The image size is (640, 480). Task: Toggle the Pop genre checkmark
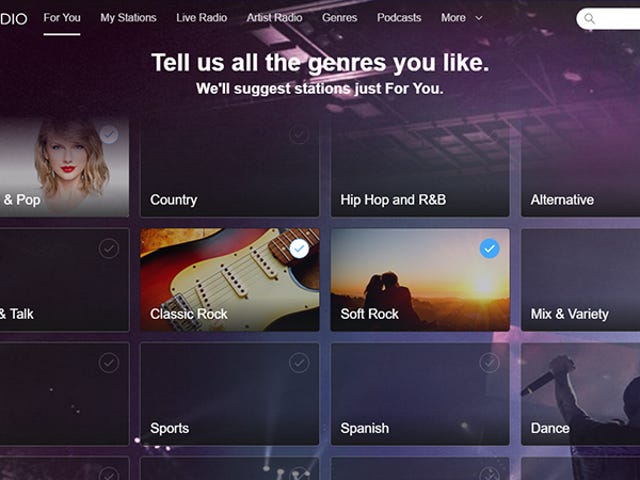(x=109, y=134)
